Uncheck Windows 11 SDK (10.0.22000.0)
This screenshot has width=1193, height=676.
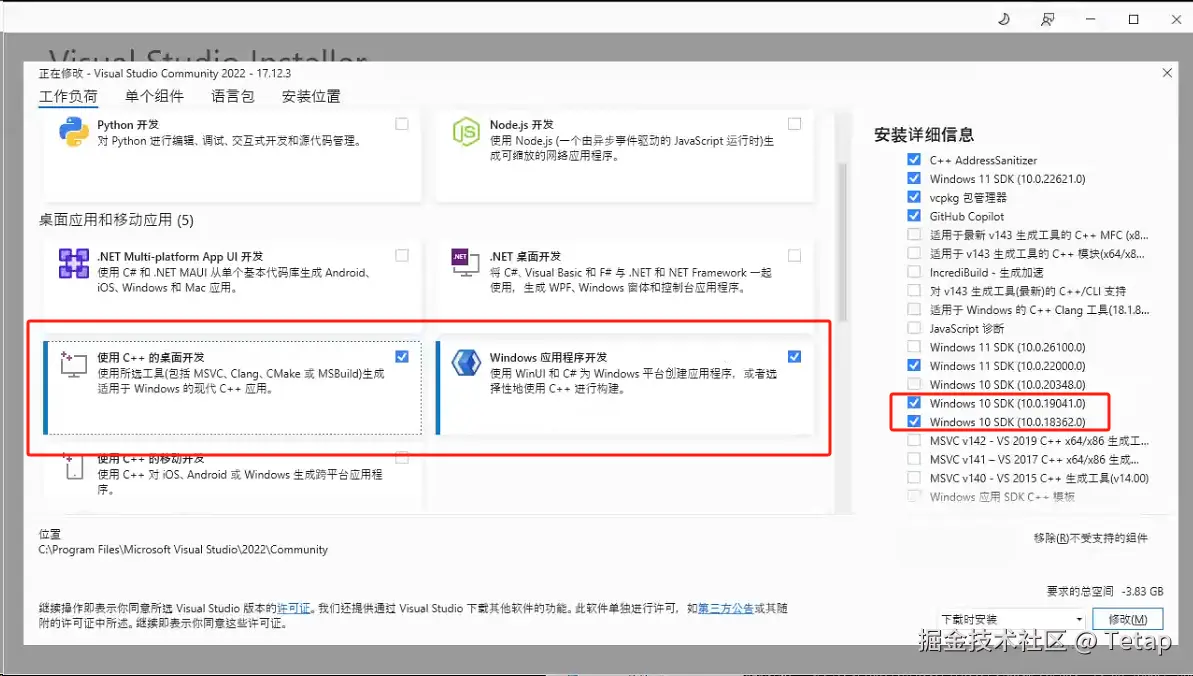(x=914, y=365)
